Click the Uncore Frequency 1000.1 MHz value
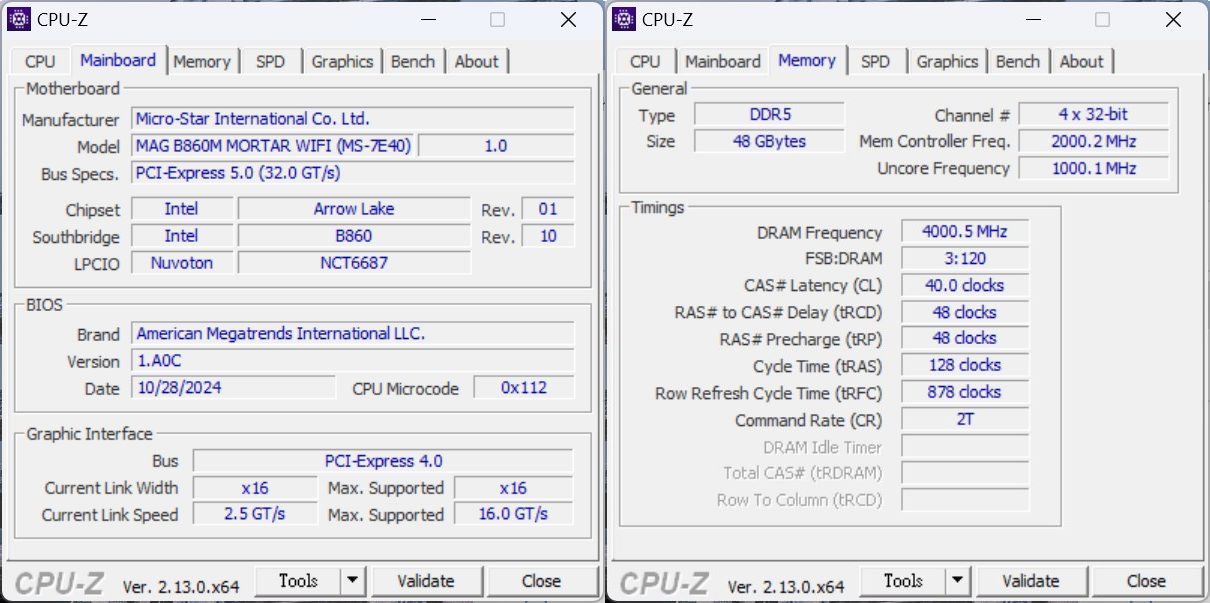This screenshot has width=1210, height=603. coord(1094,169)
